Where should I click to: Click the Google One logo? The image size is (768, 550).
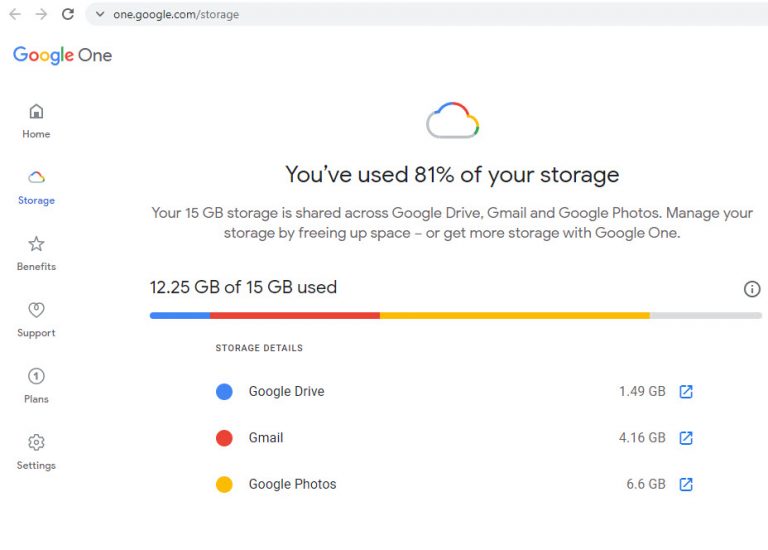coord(62,56)
